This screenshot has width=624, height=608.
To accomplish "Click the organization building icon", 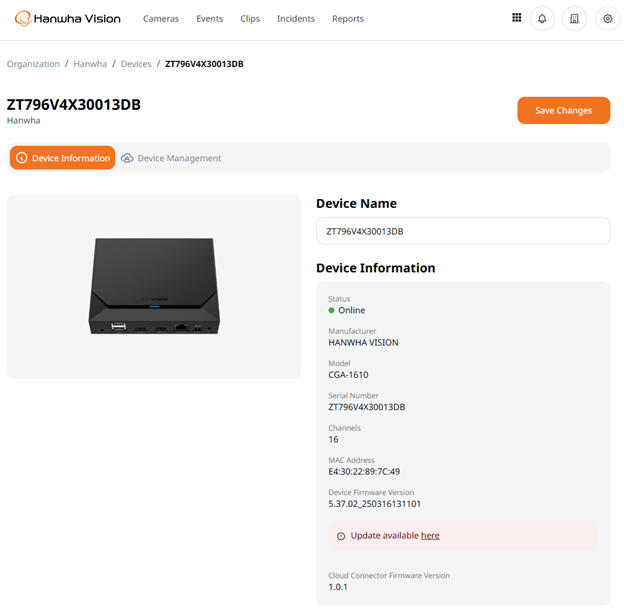I will [x=574, y=18].
